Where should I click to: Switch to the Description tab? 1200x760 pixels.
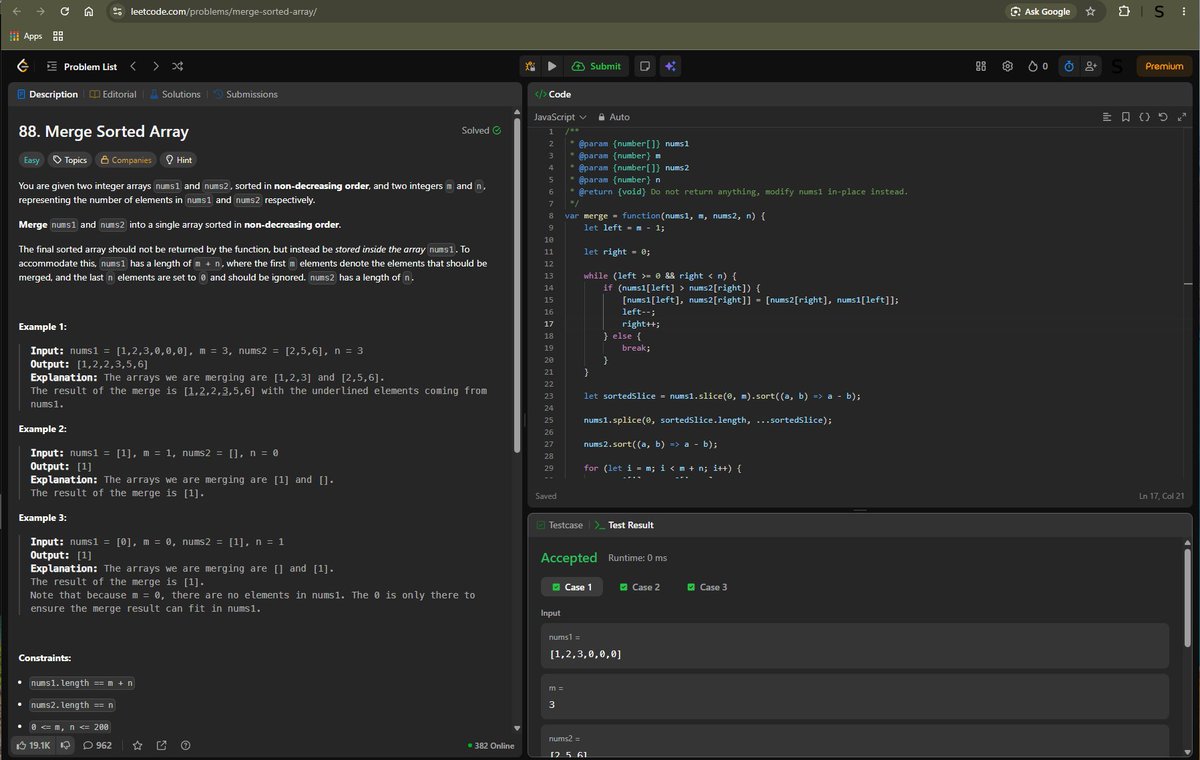pos(46,94)
